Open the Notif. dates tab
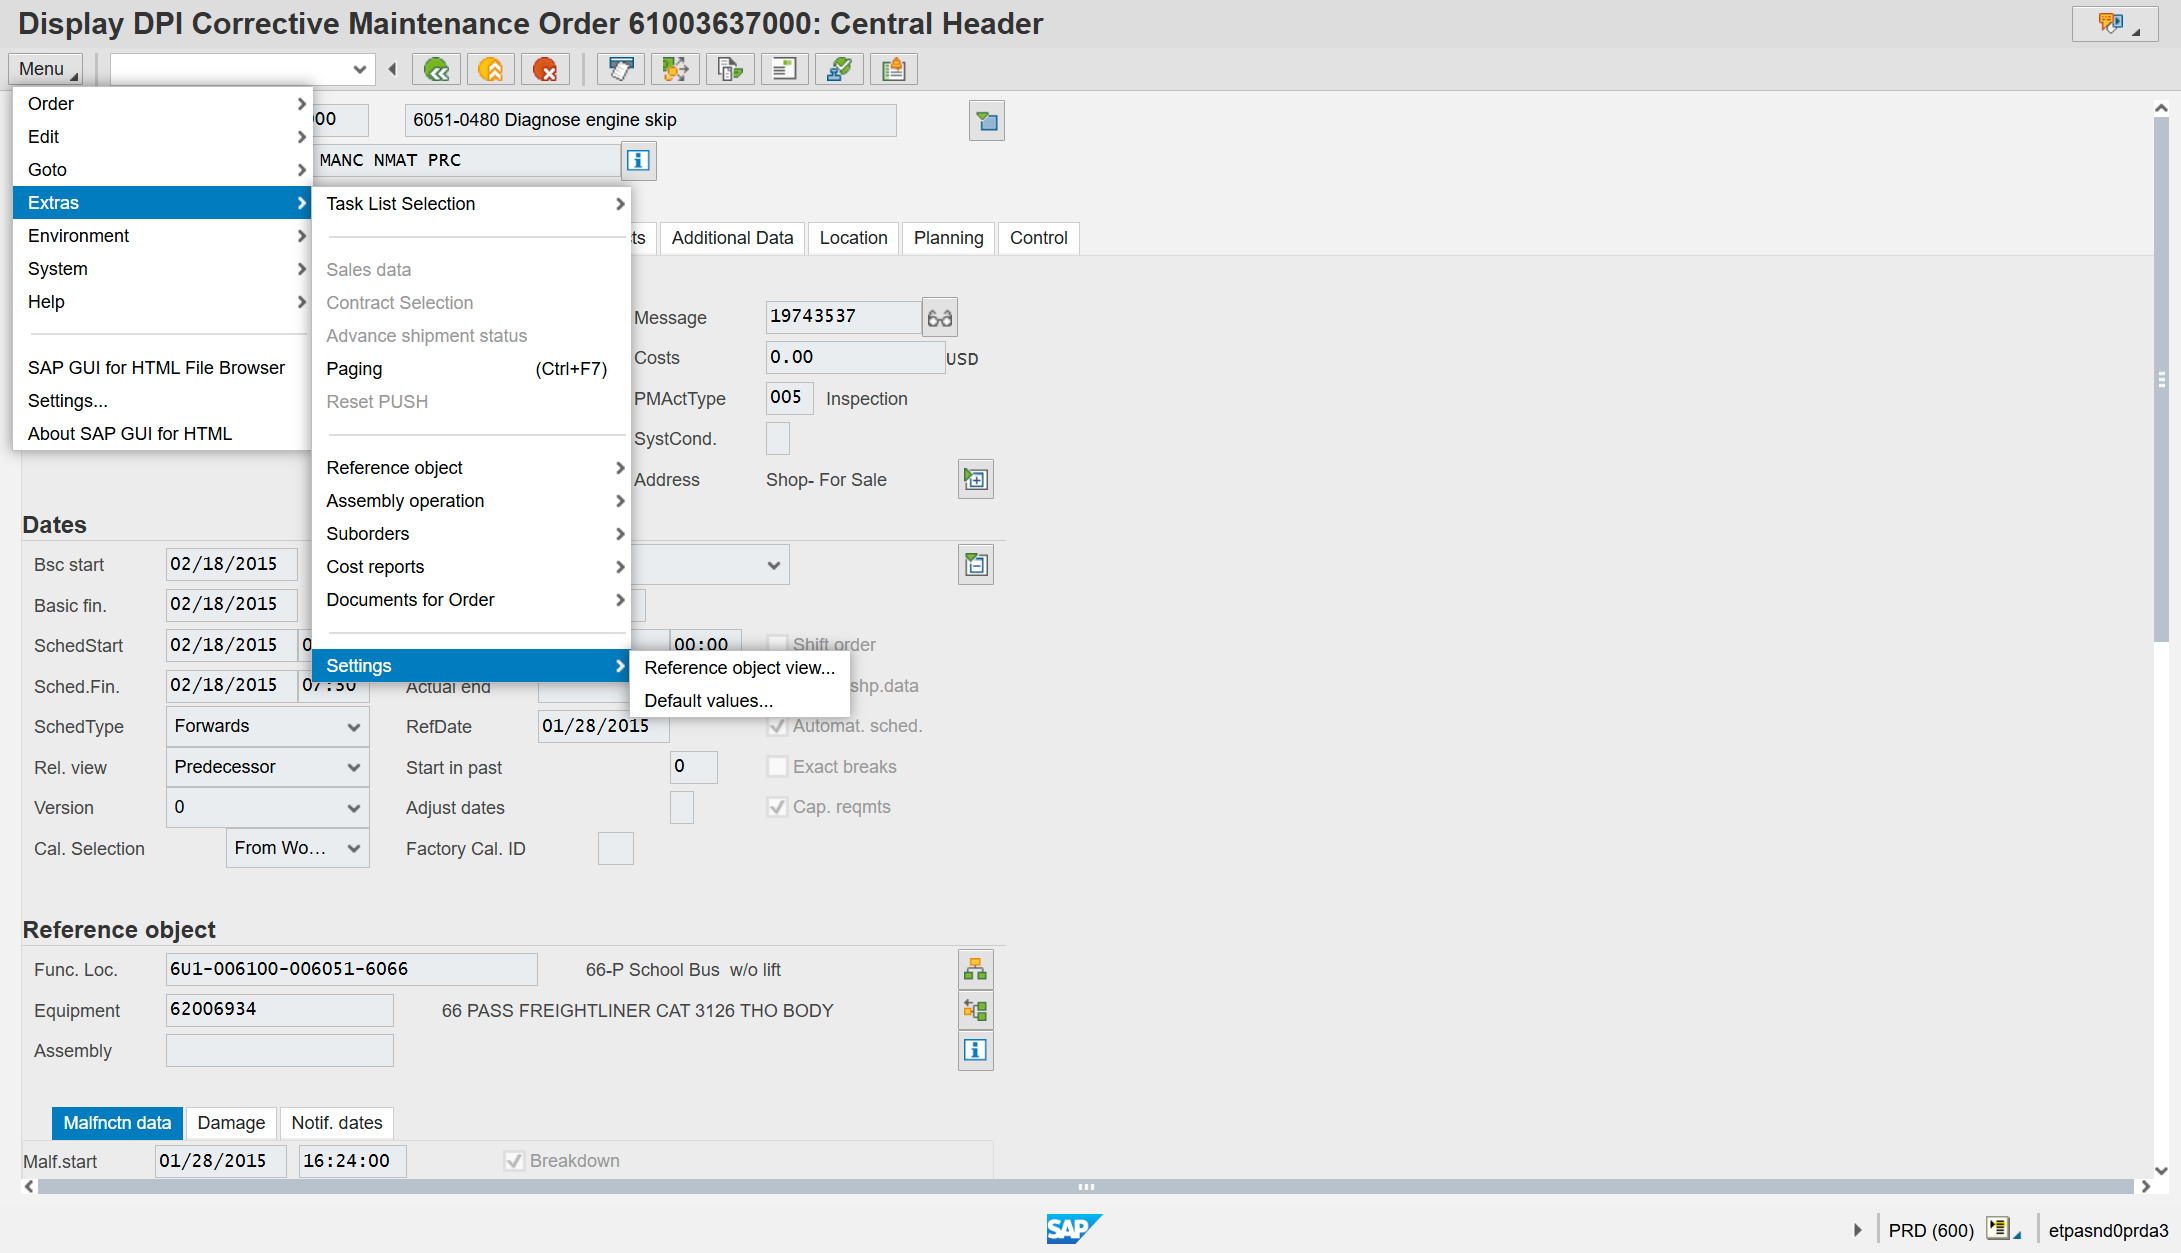2181x1253 pixels. 337,1123
